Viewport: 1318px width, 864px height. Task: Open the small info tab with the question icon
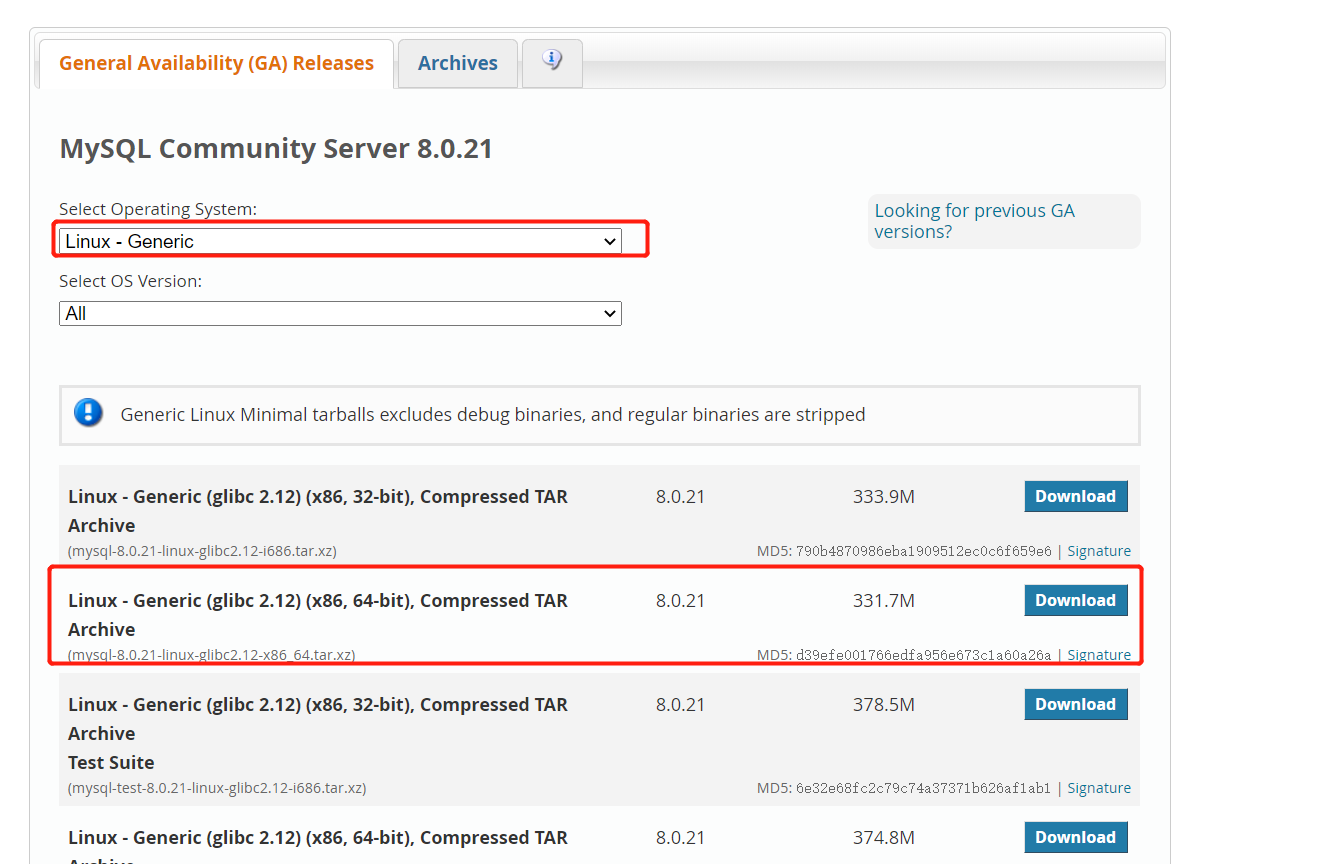(551, 62)
